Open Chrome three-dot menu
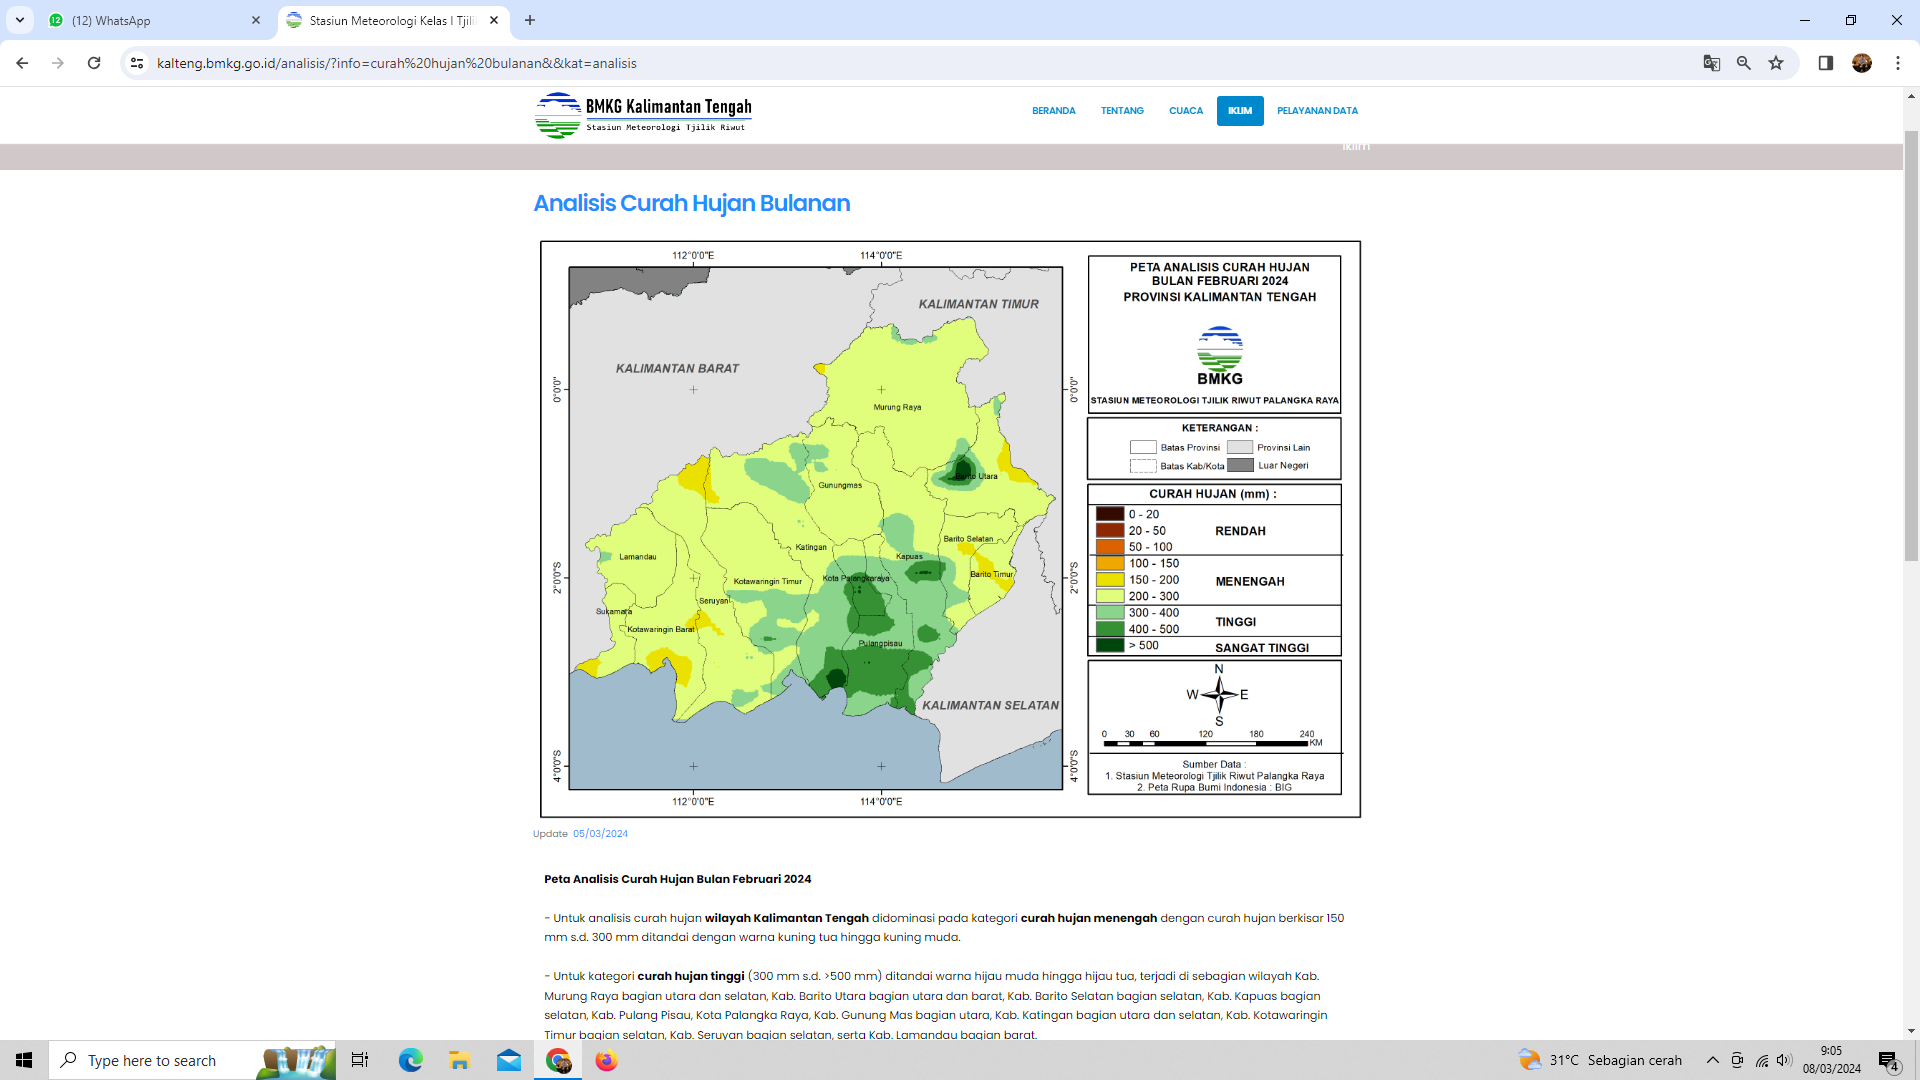The image size is (1920, 1080). (1898, 63)
